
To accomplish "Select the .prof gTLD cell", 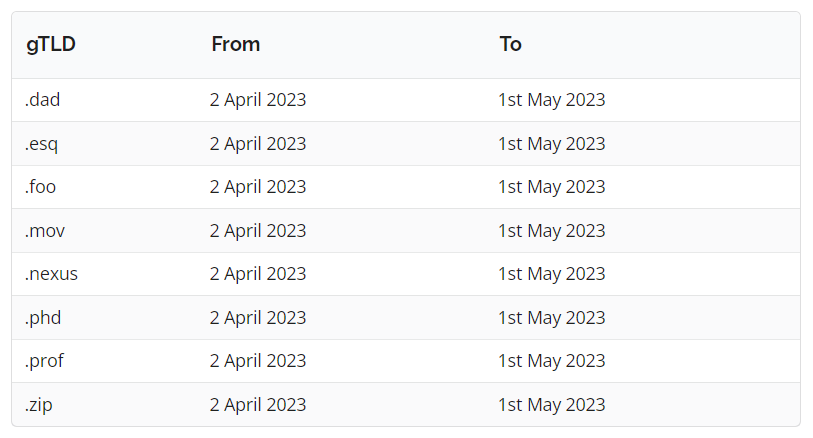I will pos(45,361).
